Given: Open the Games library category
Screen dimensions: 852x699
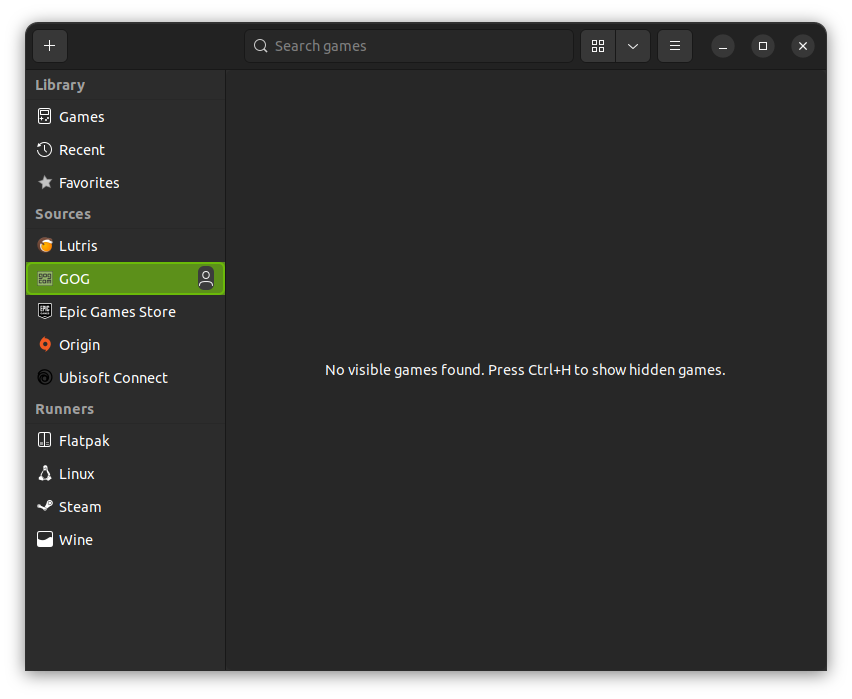Looking at the screenshot, I should point(126,117).
